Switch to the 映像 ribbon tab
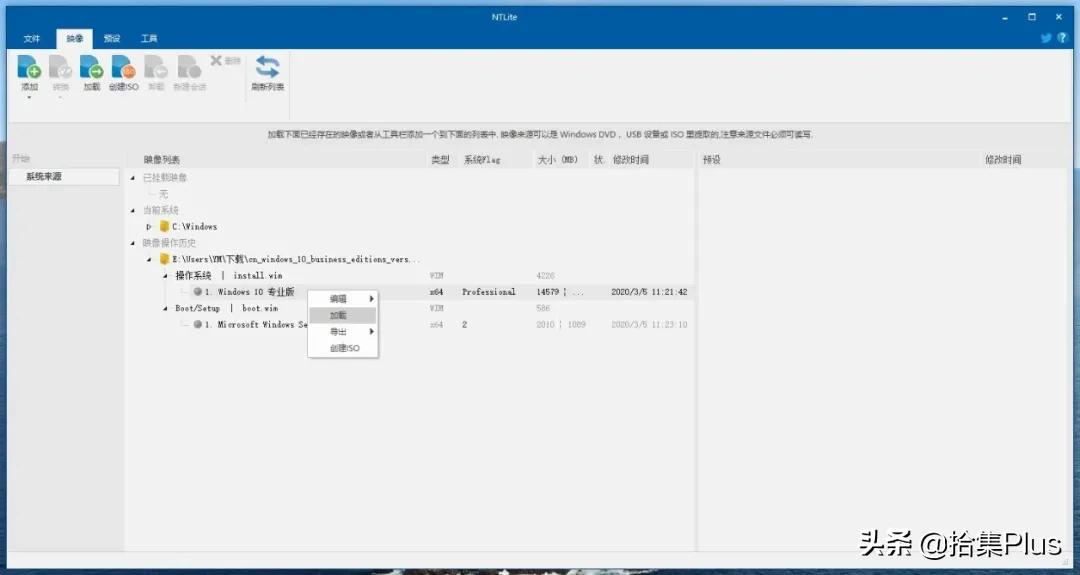 pos(74,39)
